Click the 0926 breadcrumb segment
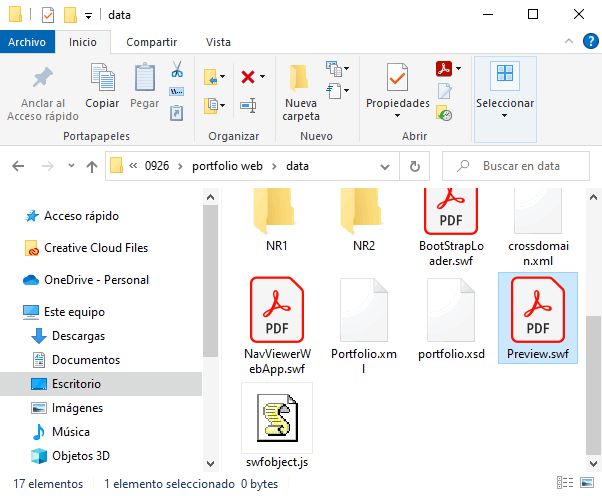Screen dimensions: 602x496 click(157, 166)
